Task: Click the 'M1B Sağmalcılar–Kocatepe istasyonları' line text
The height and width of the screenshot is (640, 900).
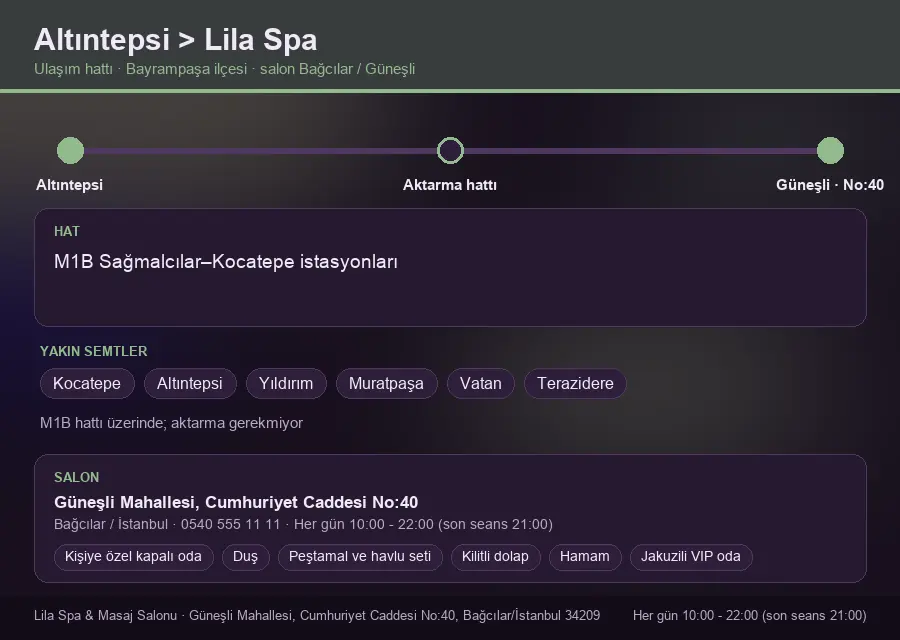Action: [226, 262]
